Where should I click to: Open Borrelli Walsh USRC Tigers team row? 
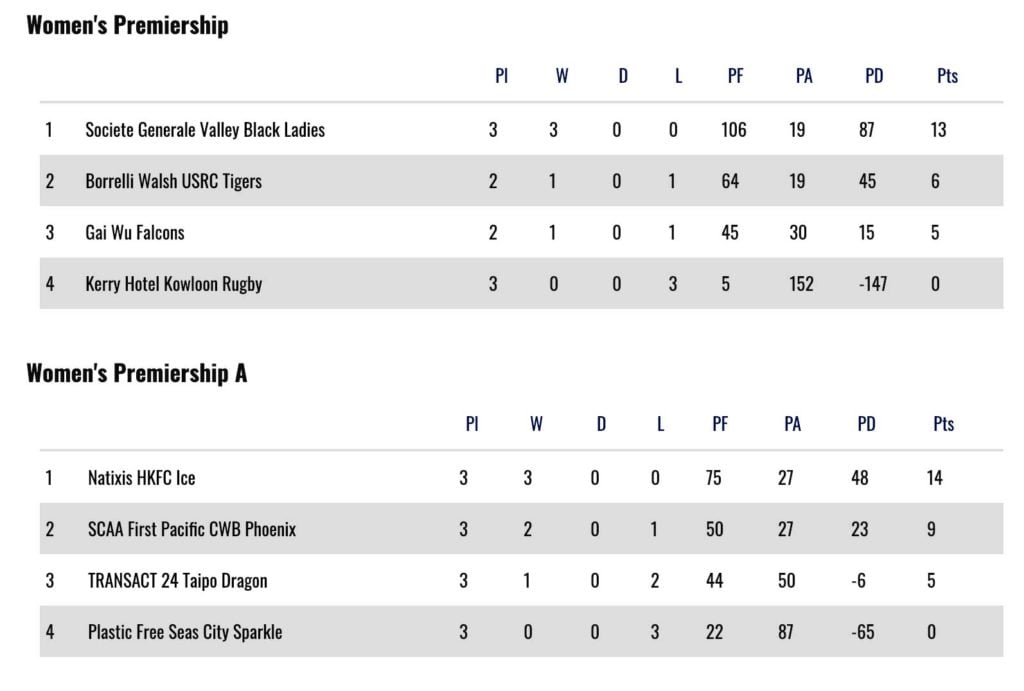173,181
